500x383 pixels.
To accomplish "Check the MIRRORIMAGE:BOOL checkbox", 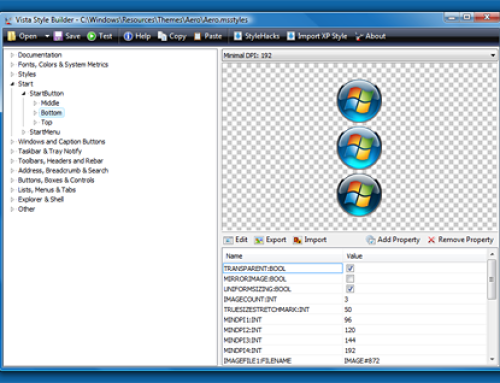I will tap(350, 279).
